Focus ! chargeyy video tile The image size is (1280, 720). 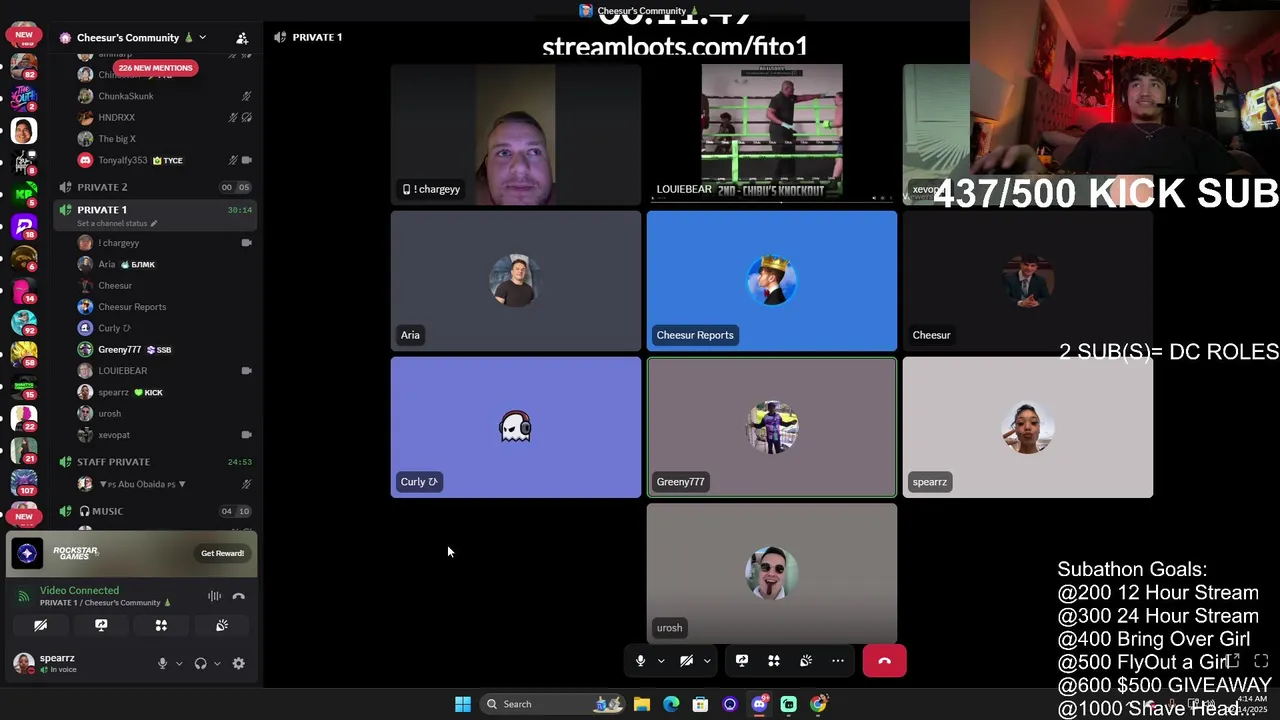point(516,134)
